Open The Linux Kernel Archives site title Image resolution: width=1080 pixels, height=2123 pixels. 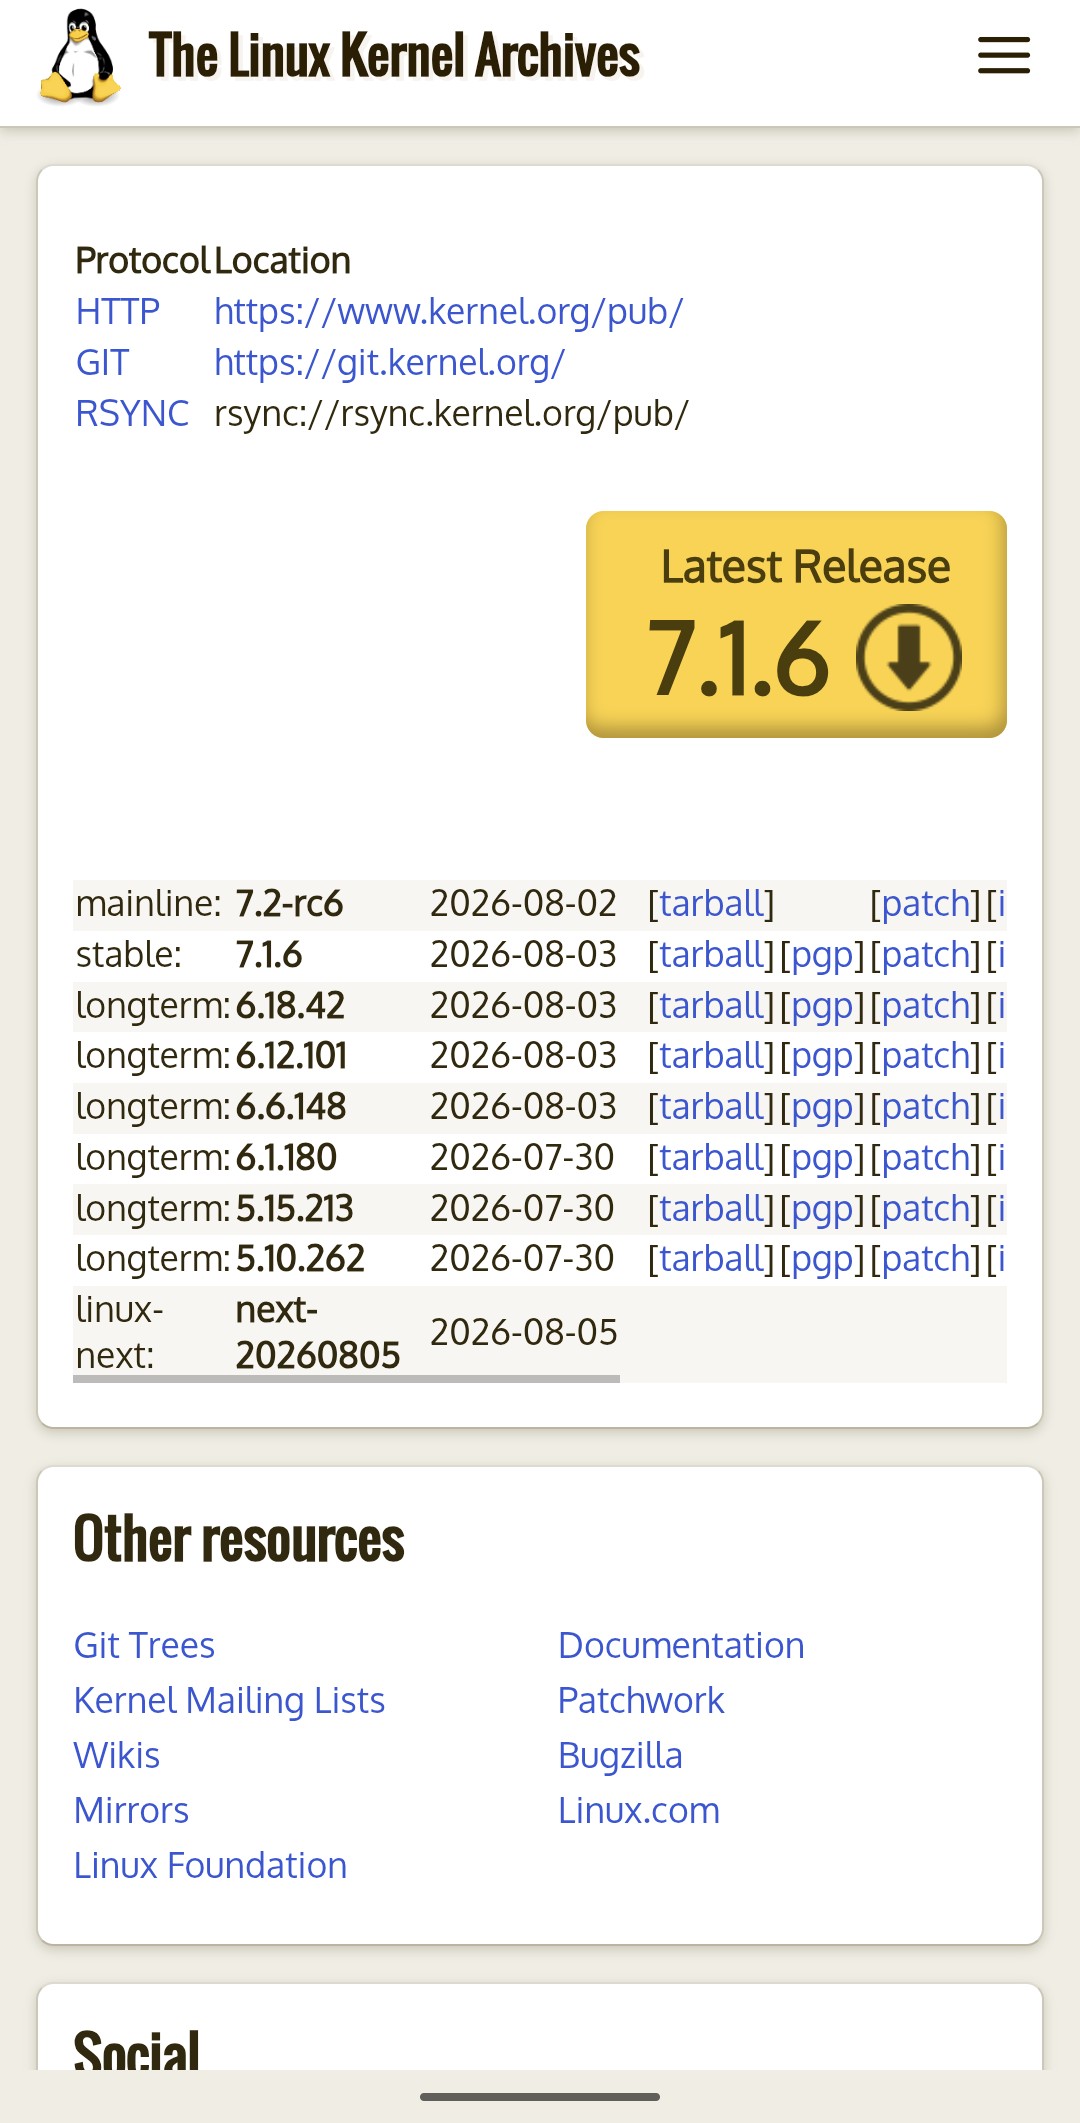point(394,56)
